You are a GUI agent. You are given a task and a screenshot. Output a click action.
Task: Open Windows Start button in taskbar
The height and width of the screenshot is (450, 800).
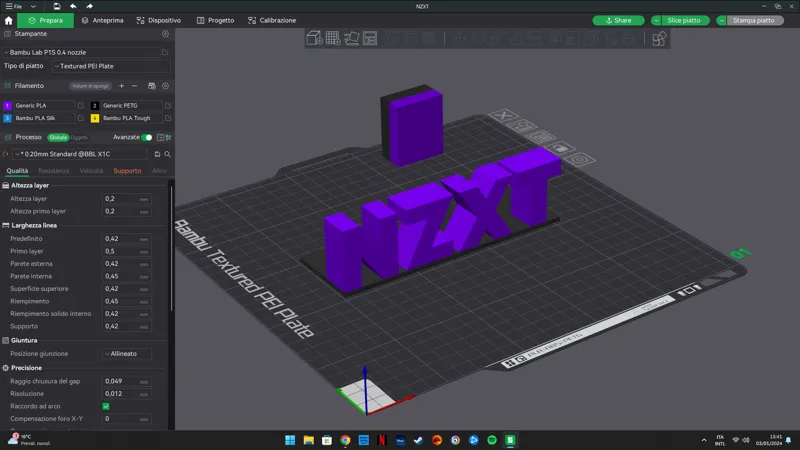(x=290, y=440)
